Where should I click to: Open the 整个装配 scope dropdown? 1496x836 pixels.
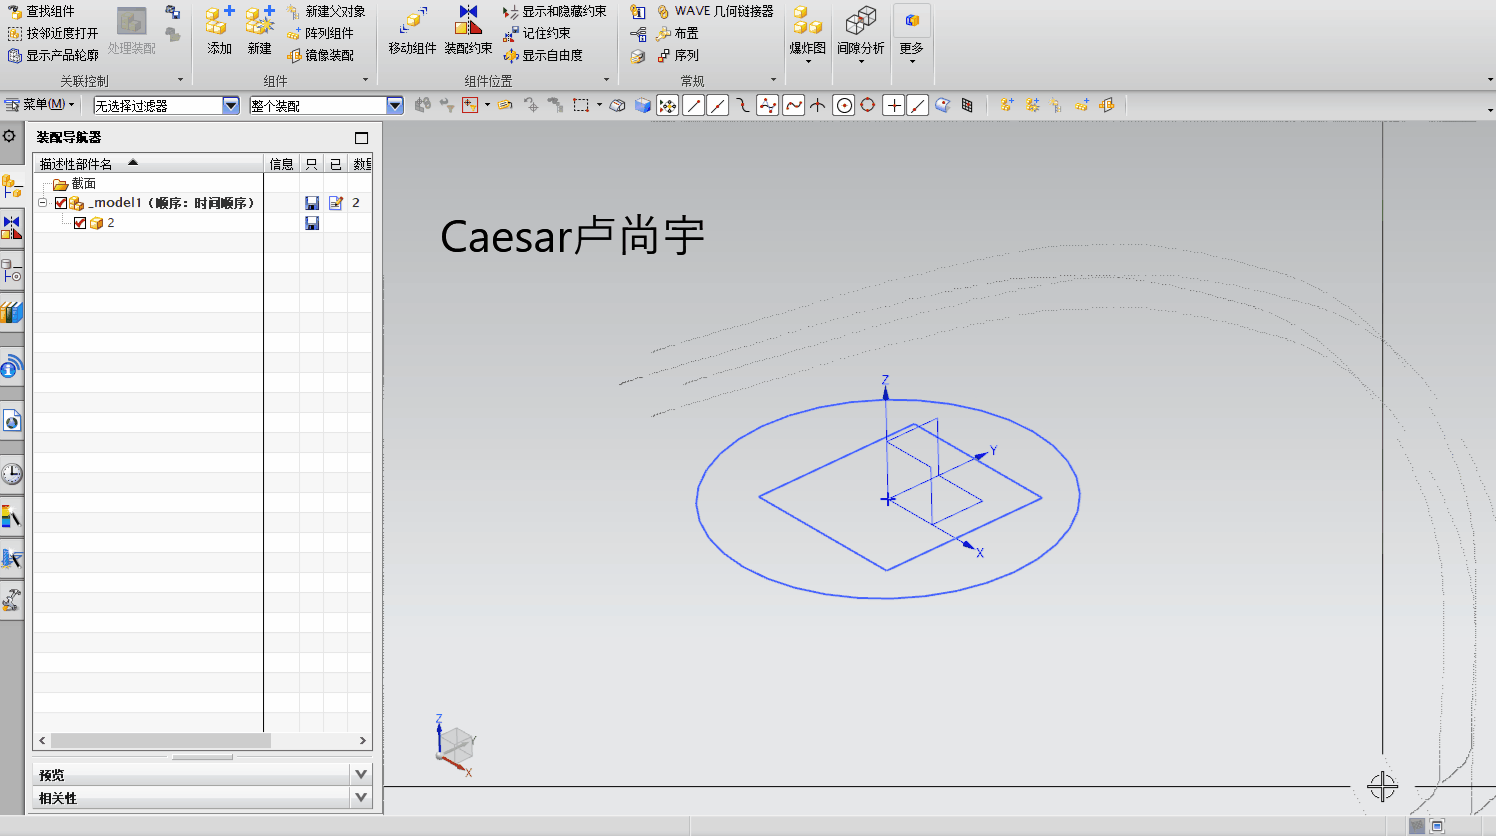pyautogui.click(x=394, y=105)
